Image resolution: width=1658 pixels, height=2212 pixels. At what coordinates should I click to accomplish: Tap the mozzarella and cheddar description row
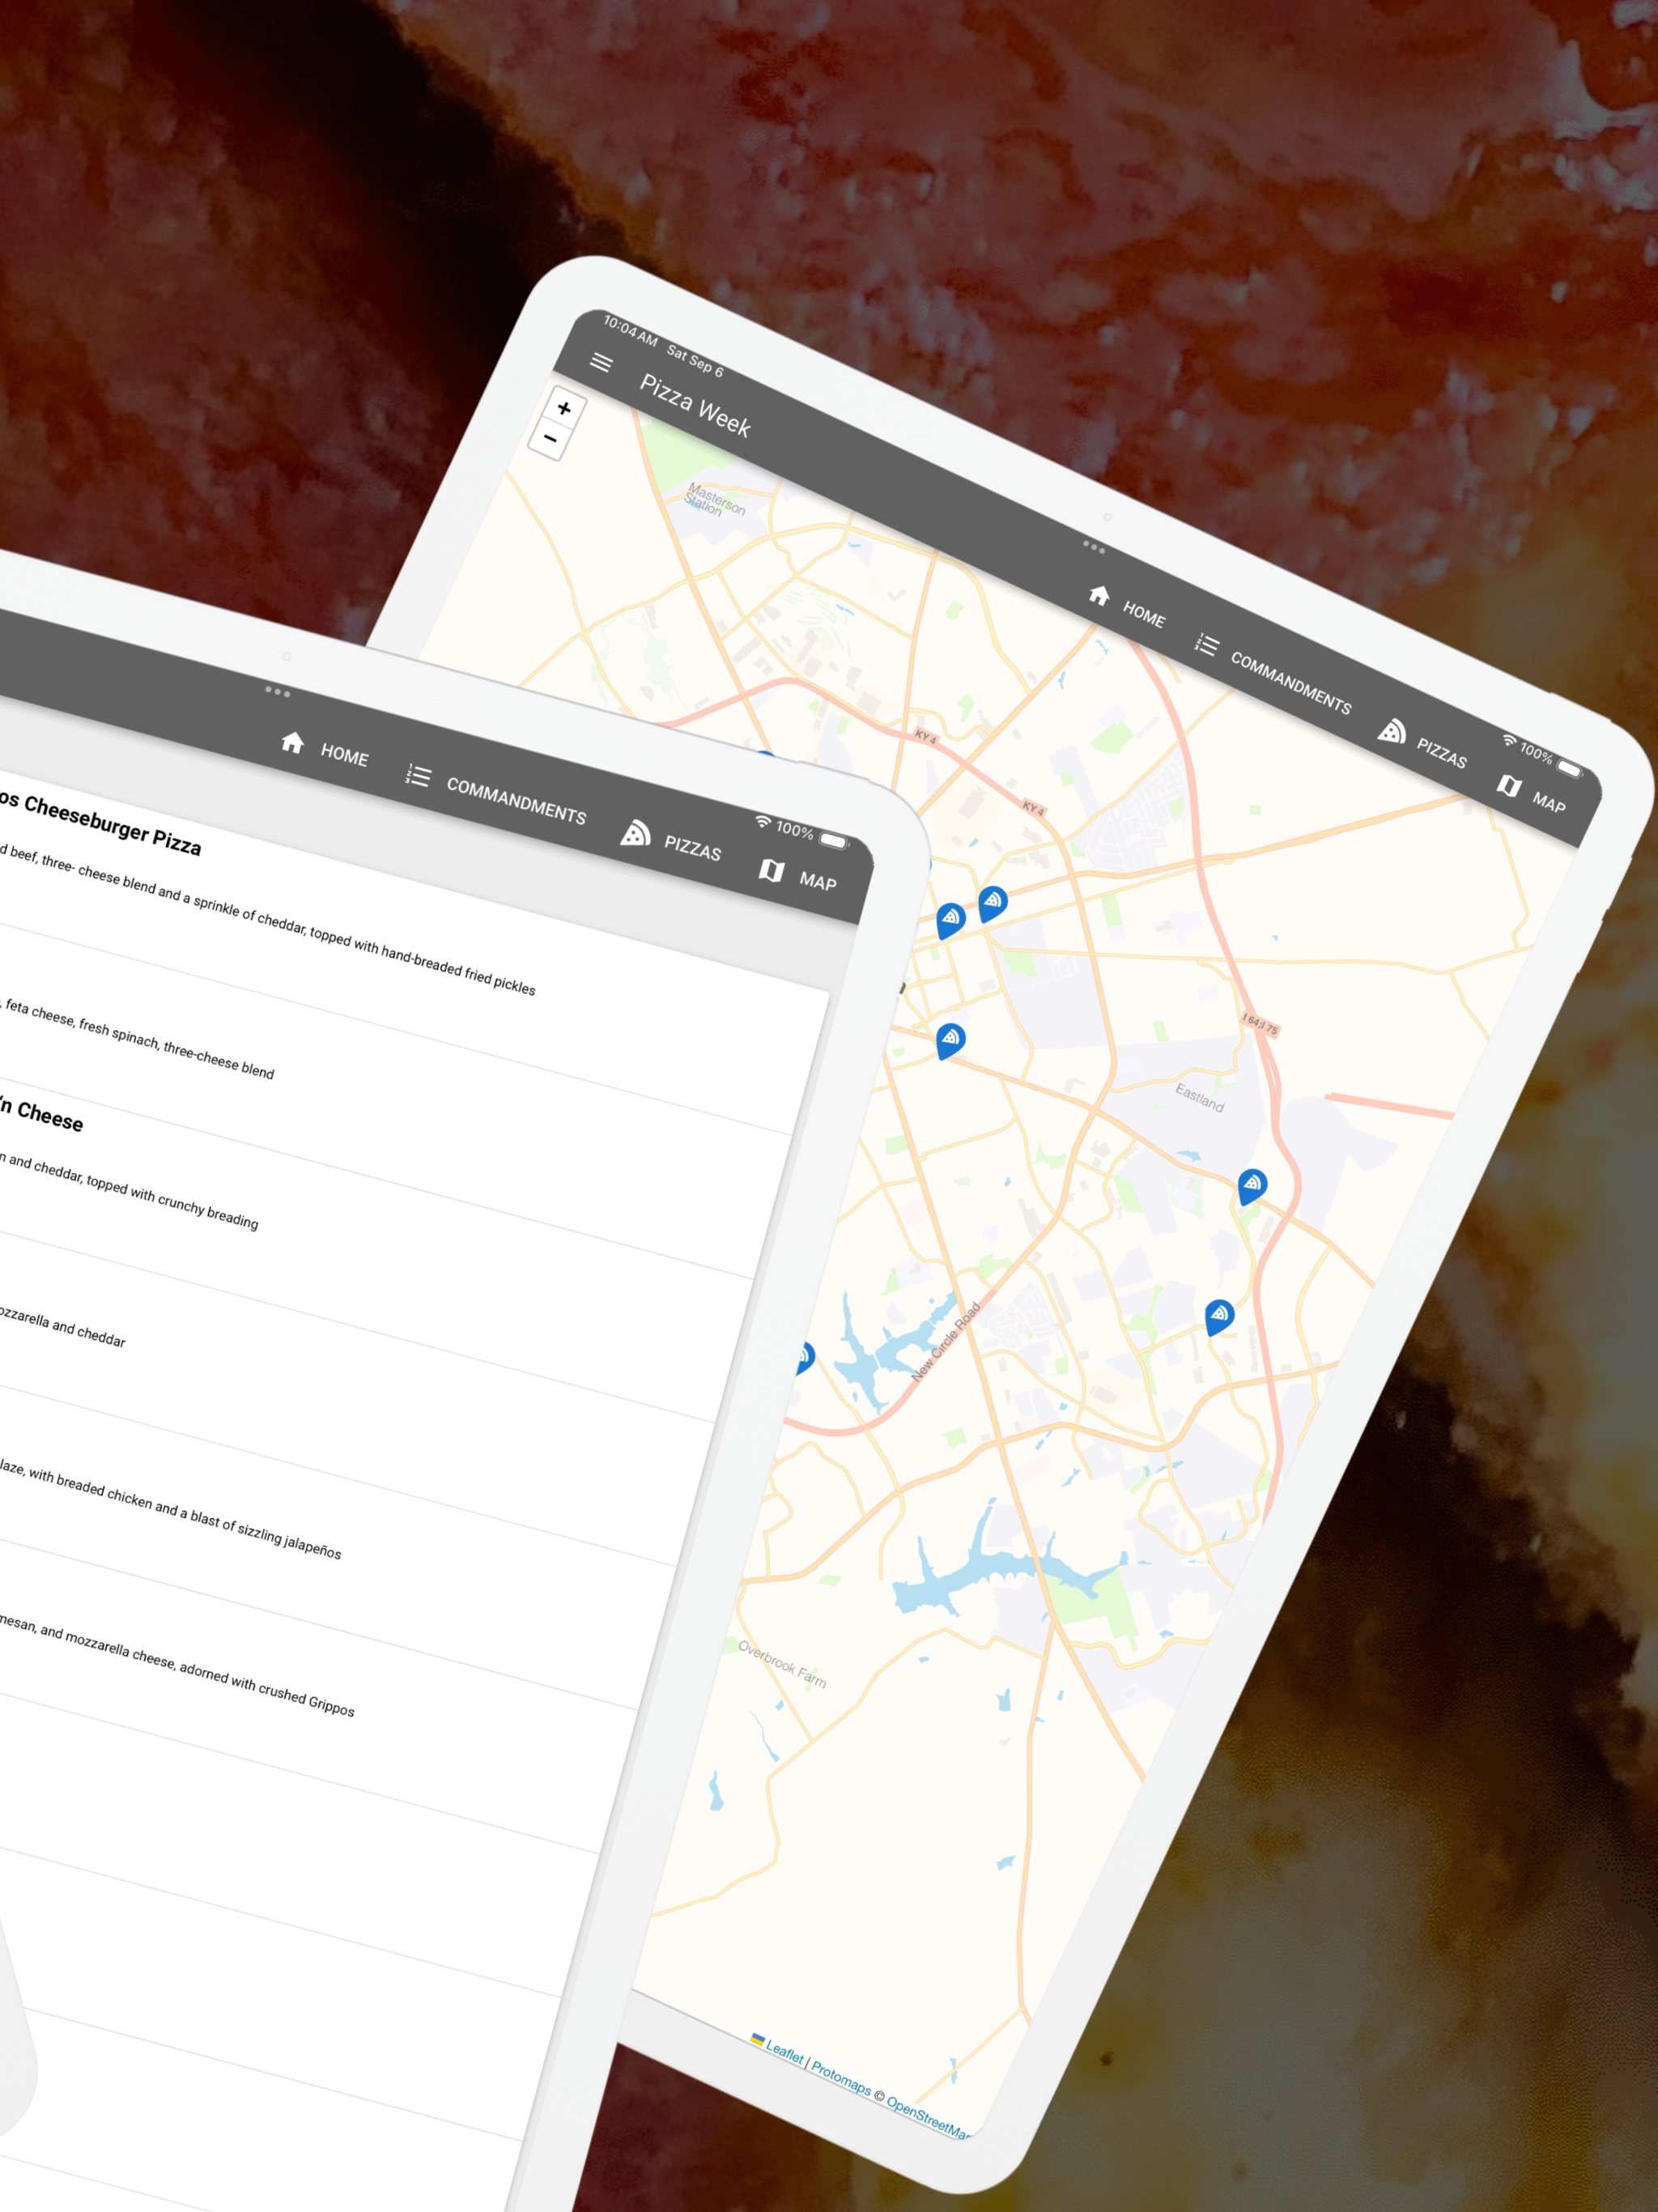pyautogui.click(x=62, y=1326)
